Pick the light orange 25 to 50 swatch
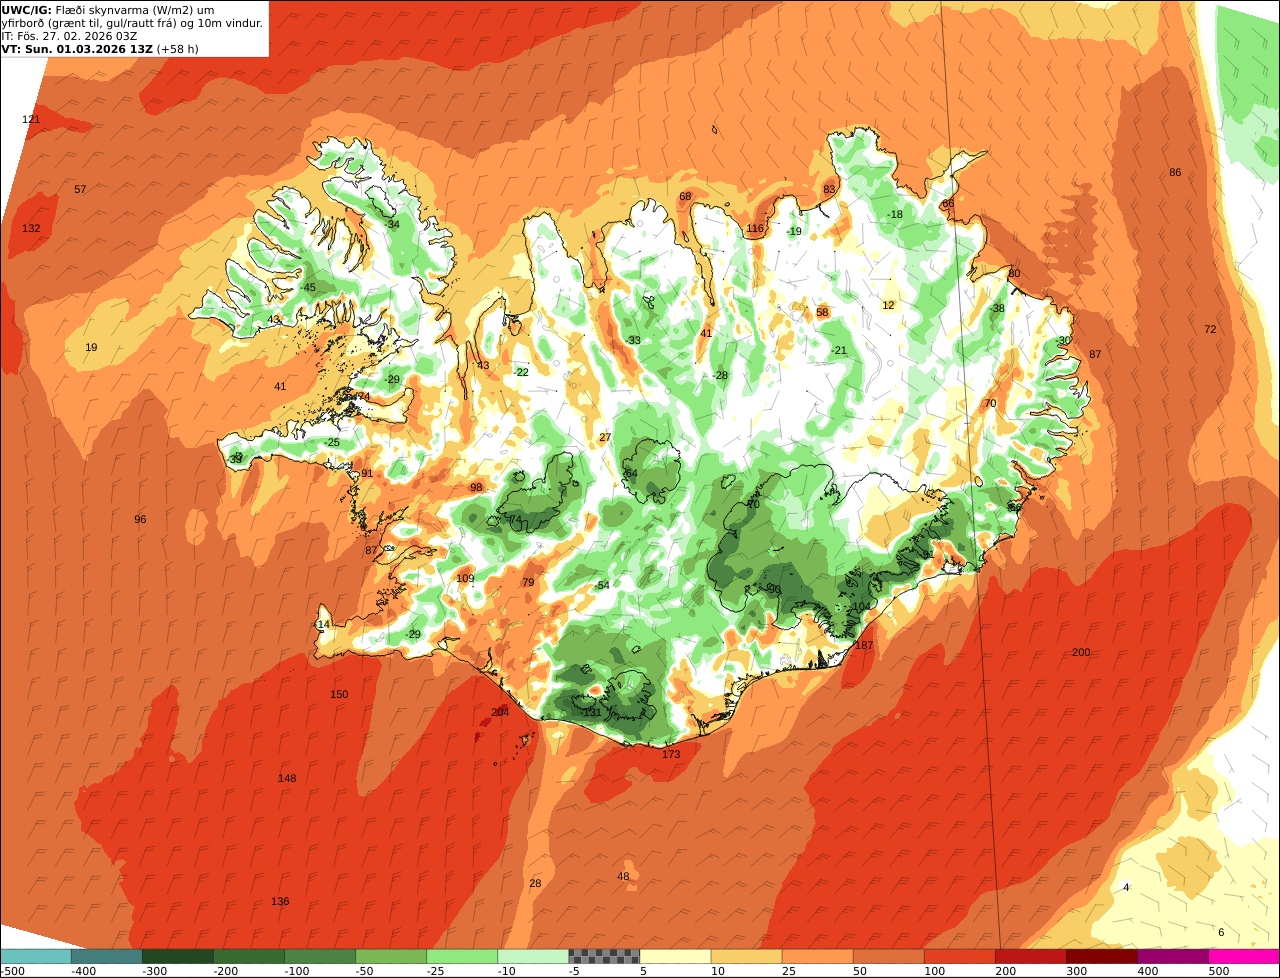This screenshot has width=1280, height=978. pos(817,956)
